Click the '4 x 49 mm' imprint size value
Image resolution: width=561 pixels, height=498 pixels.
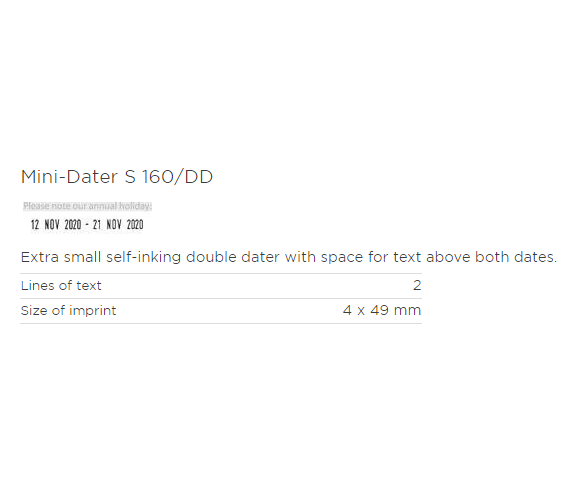[382, 310]
